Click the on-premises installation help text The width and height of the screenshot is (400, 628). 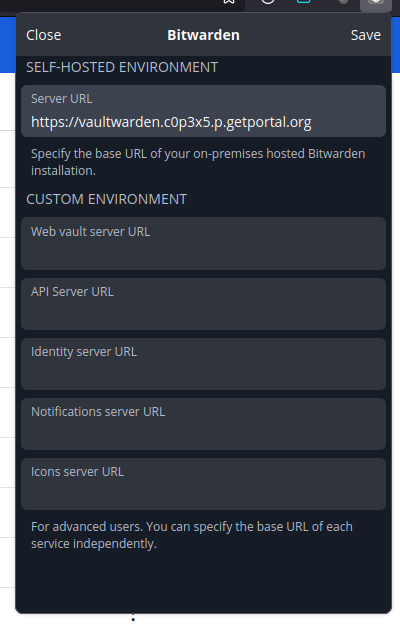[x=198, y=162]
